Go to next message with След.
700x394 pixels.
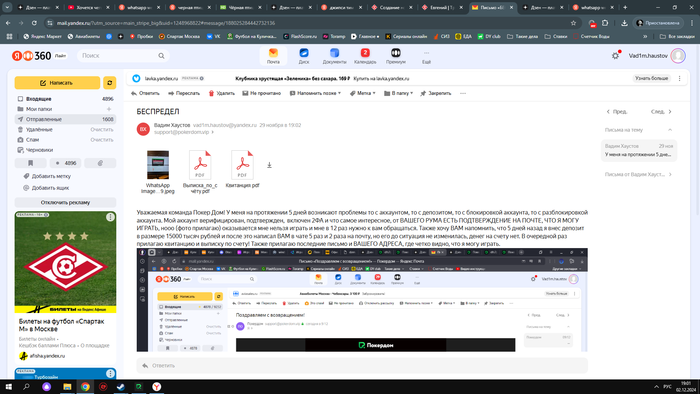click(661, 112)
